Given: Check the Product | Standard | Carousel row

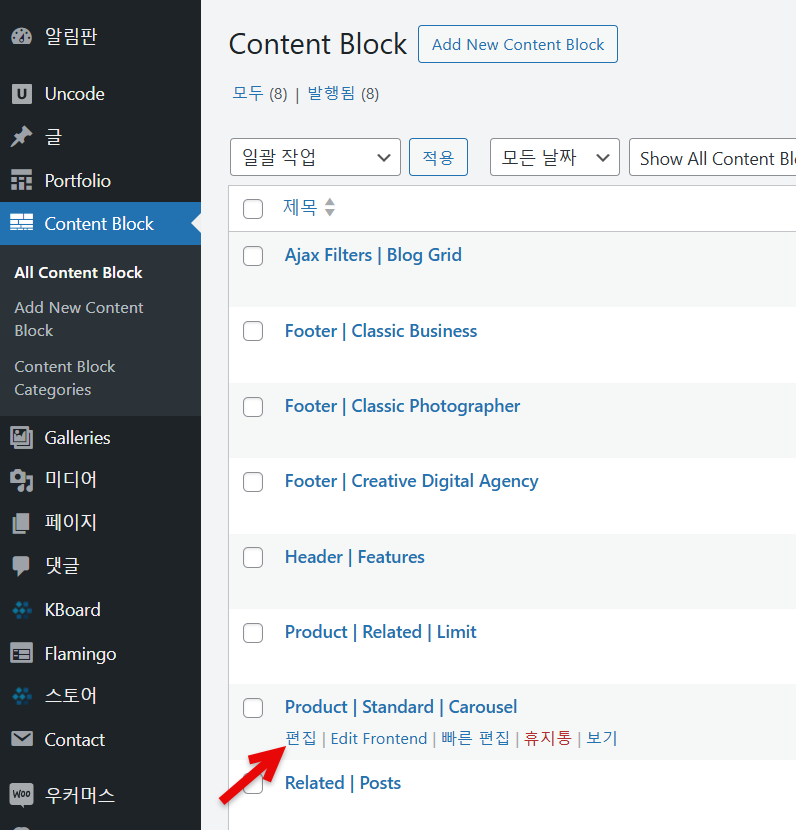Looking at the screenshot, I should [x=253, y=708].
